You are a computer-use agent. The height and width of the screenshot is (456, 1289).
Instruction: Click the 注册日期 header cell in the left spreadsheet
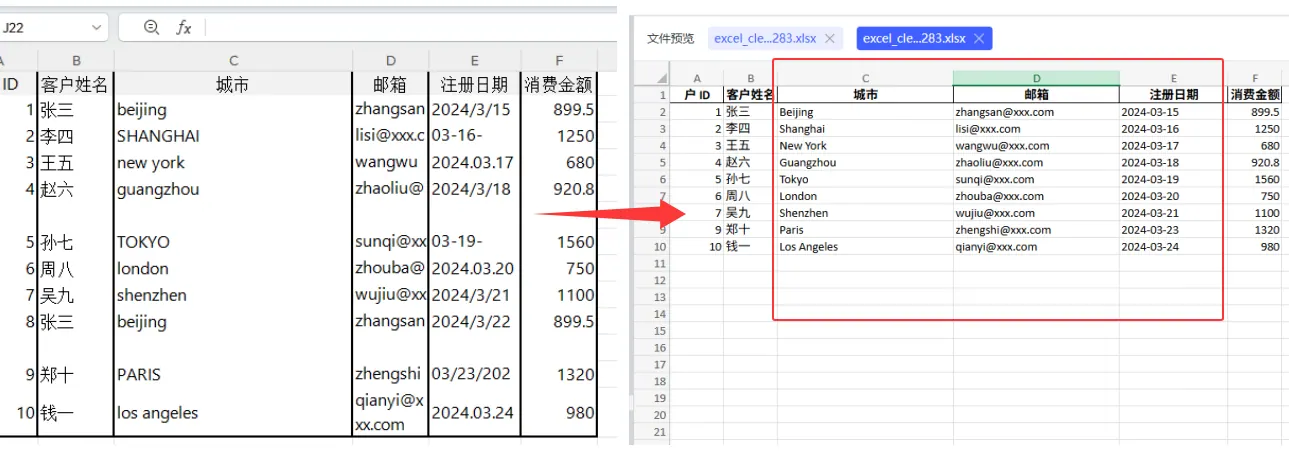[x=474, y=84]
